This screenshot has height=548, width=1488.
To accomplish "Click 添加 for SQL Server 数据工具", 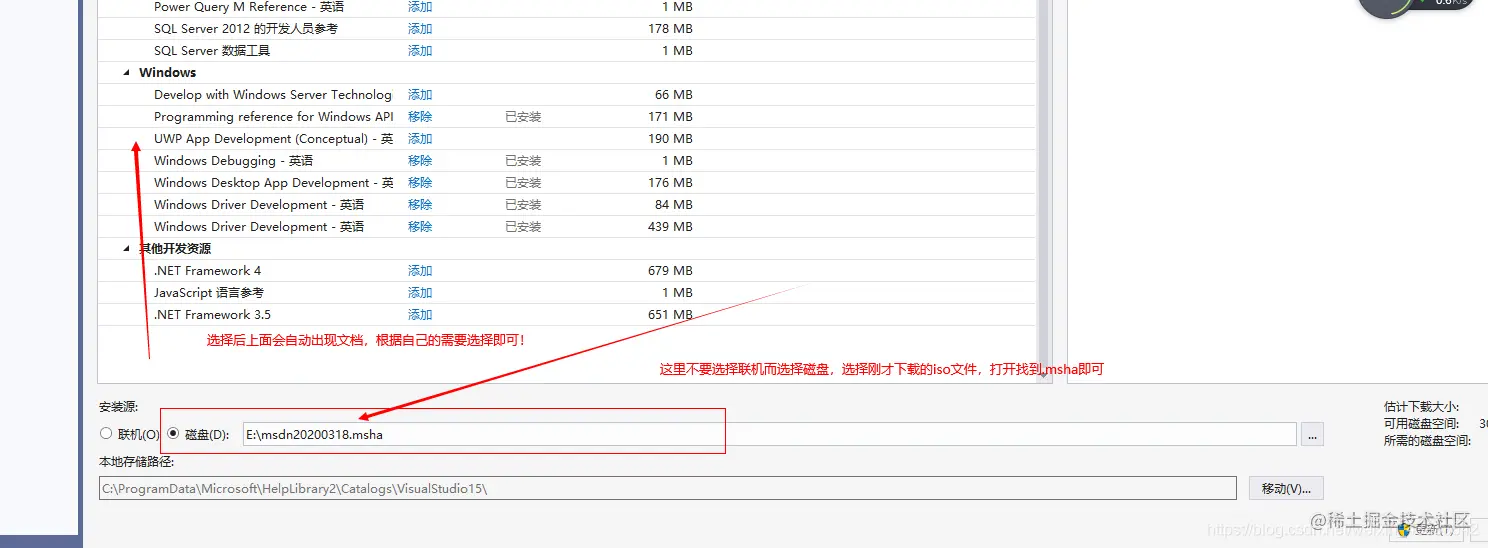I will (420, 51).
